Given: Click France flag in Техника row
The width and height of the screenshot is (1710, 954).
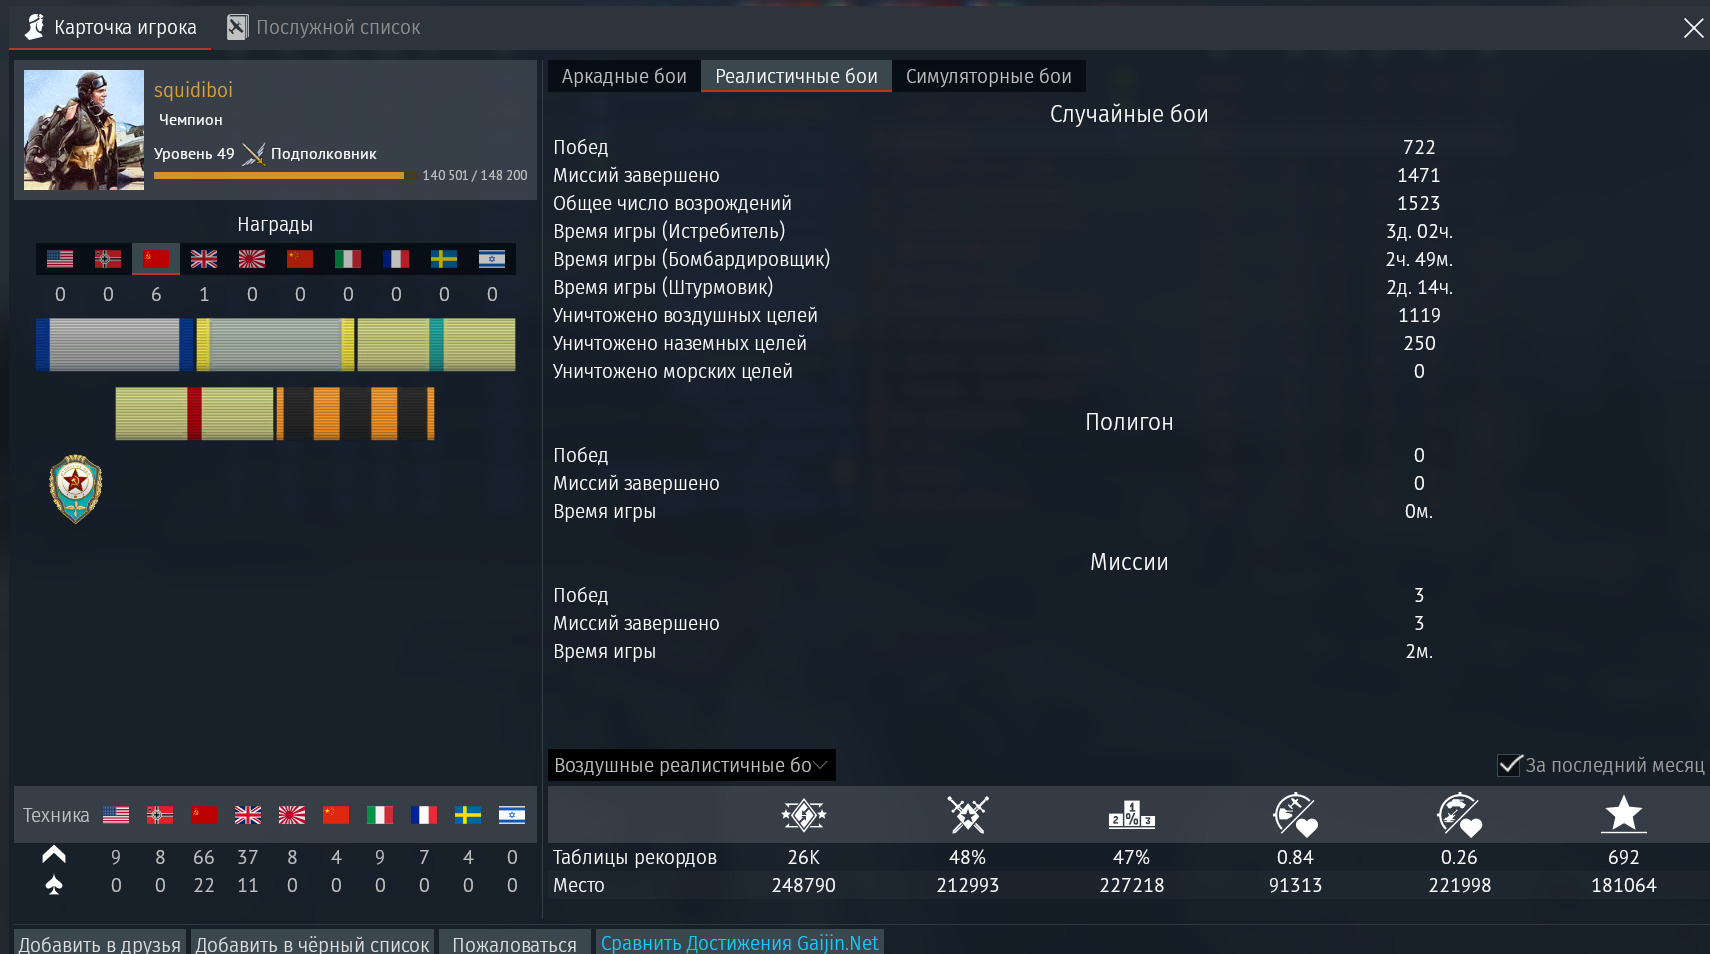Looking at the screenshot, I should click(424, 815).
